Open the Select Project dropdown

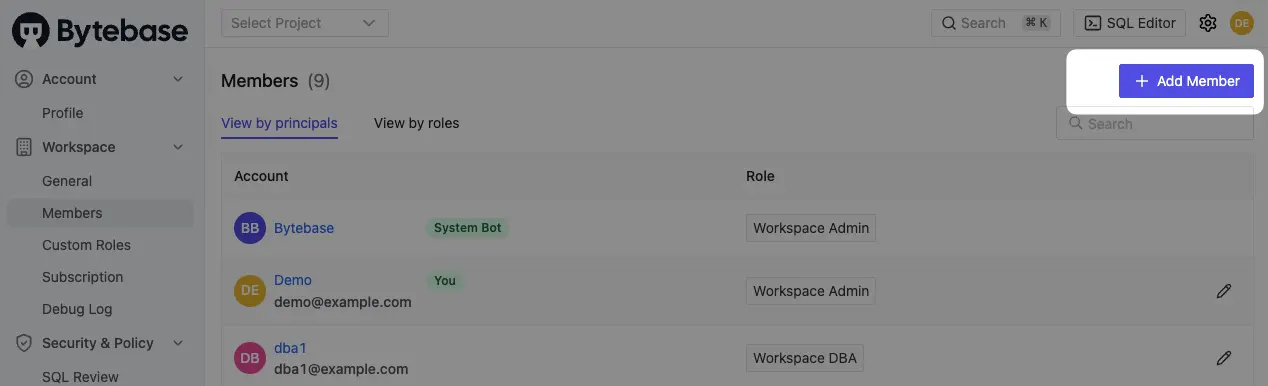coord(304,23)
